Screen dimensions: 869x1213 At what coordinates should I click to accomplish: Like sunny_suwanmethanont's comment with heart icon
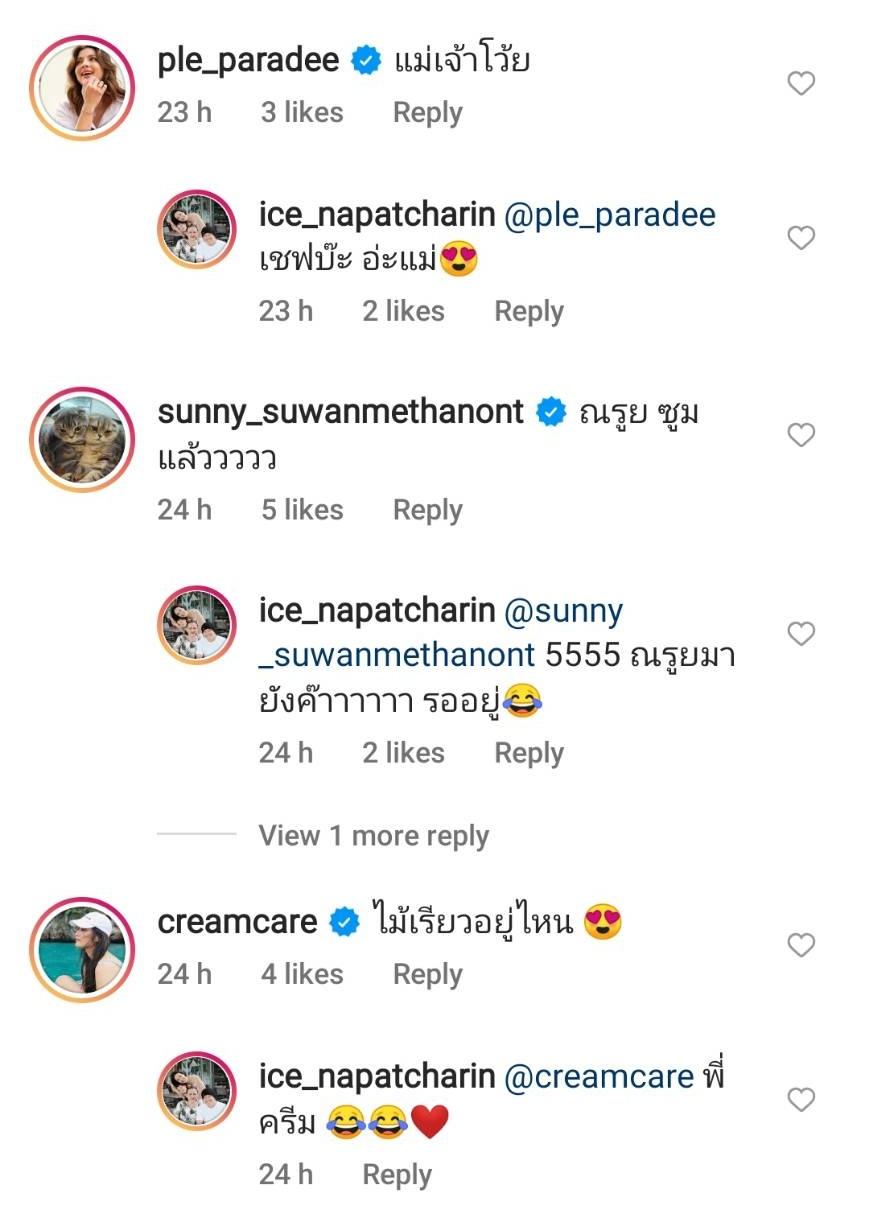[801, 435]
